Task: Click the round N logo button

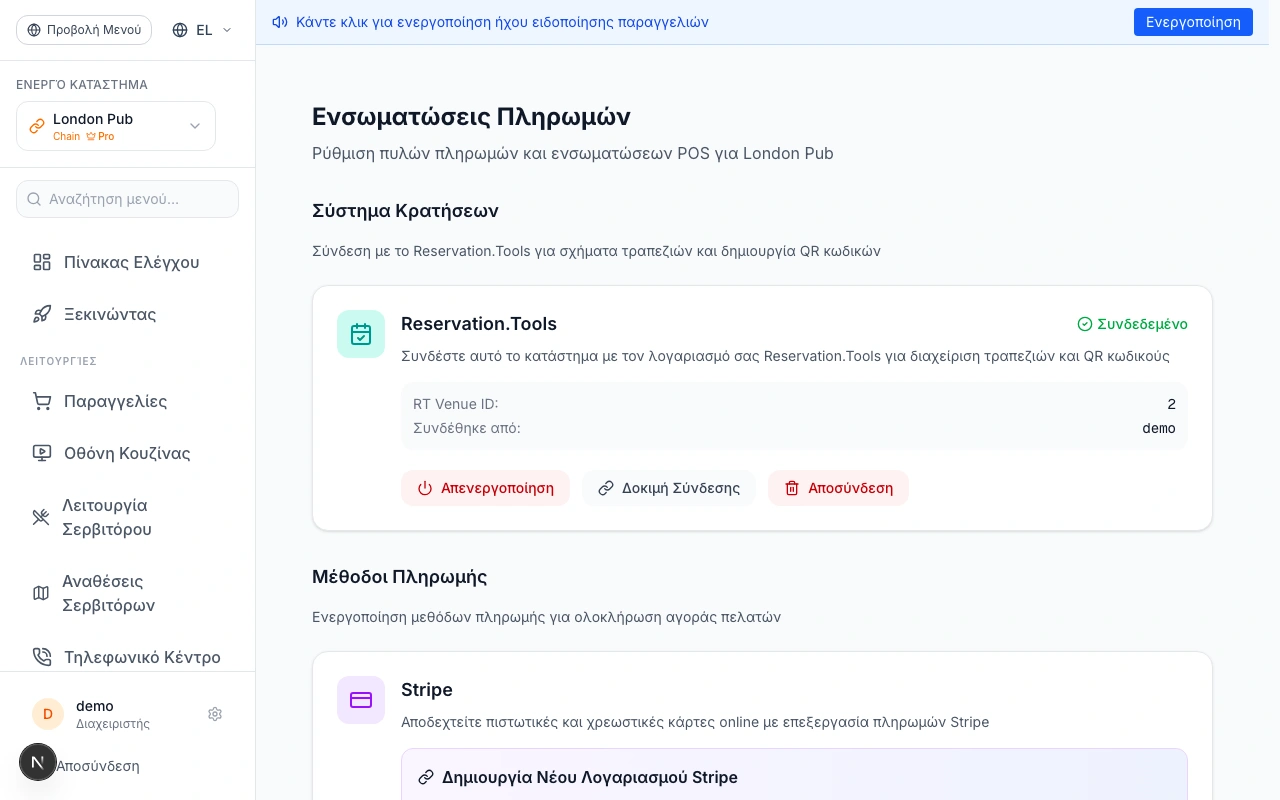Action: 38,763
